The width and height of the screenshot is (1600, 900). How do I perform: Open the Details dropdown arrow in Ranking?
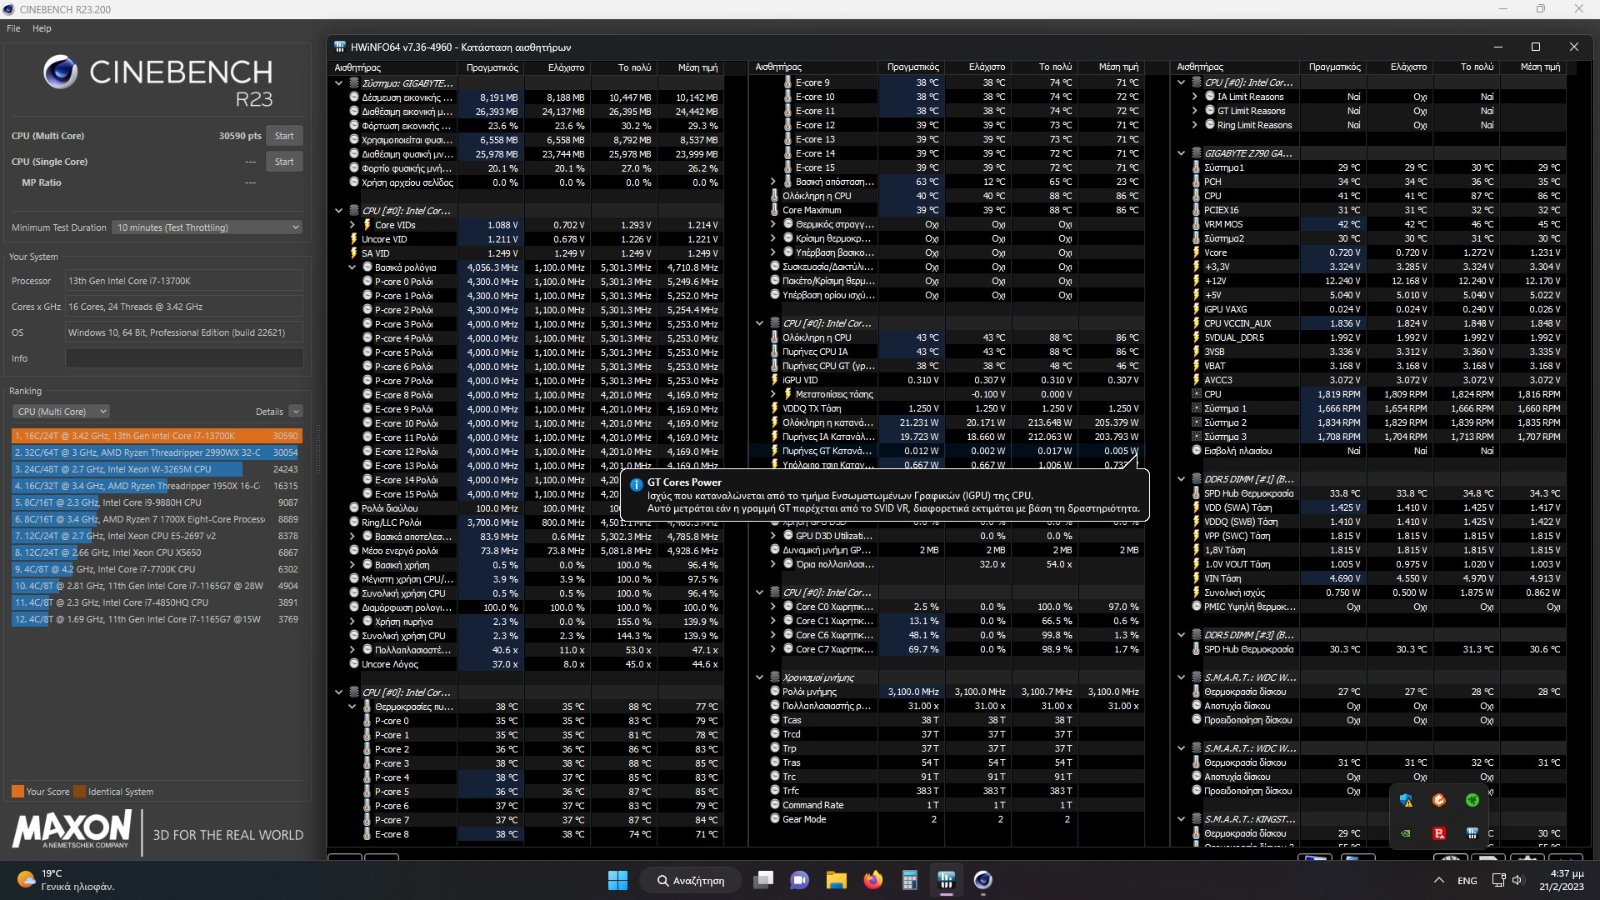click(295, 411)
